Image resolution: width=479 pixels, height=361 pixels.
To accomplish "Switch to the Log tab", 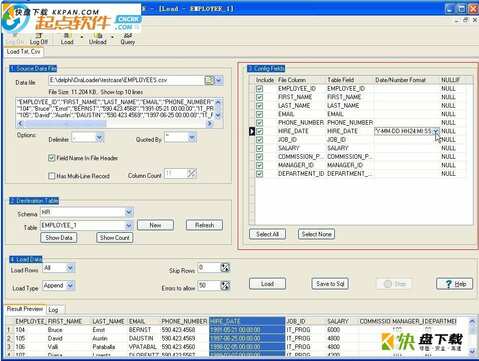I will click(x=53, y=310).
